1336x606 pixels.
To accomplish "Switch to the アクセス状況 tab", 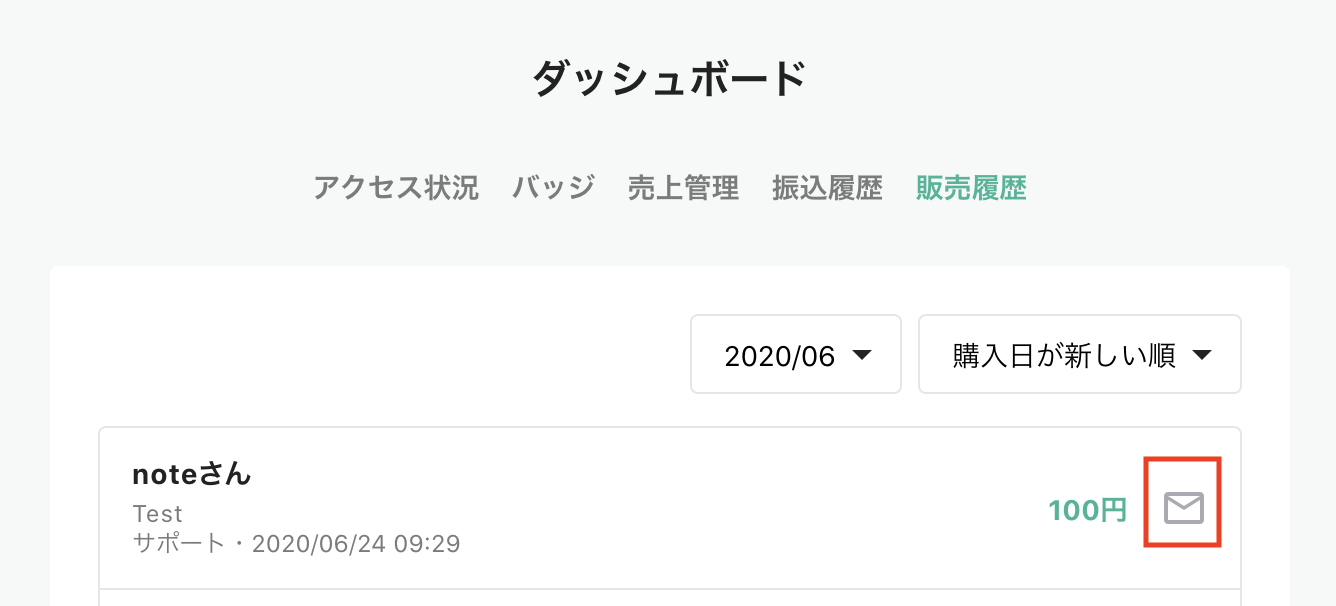I will (396, 188).
